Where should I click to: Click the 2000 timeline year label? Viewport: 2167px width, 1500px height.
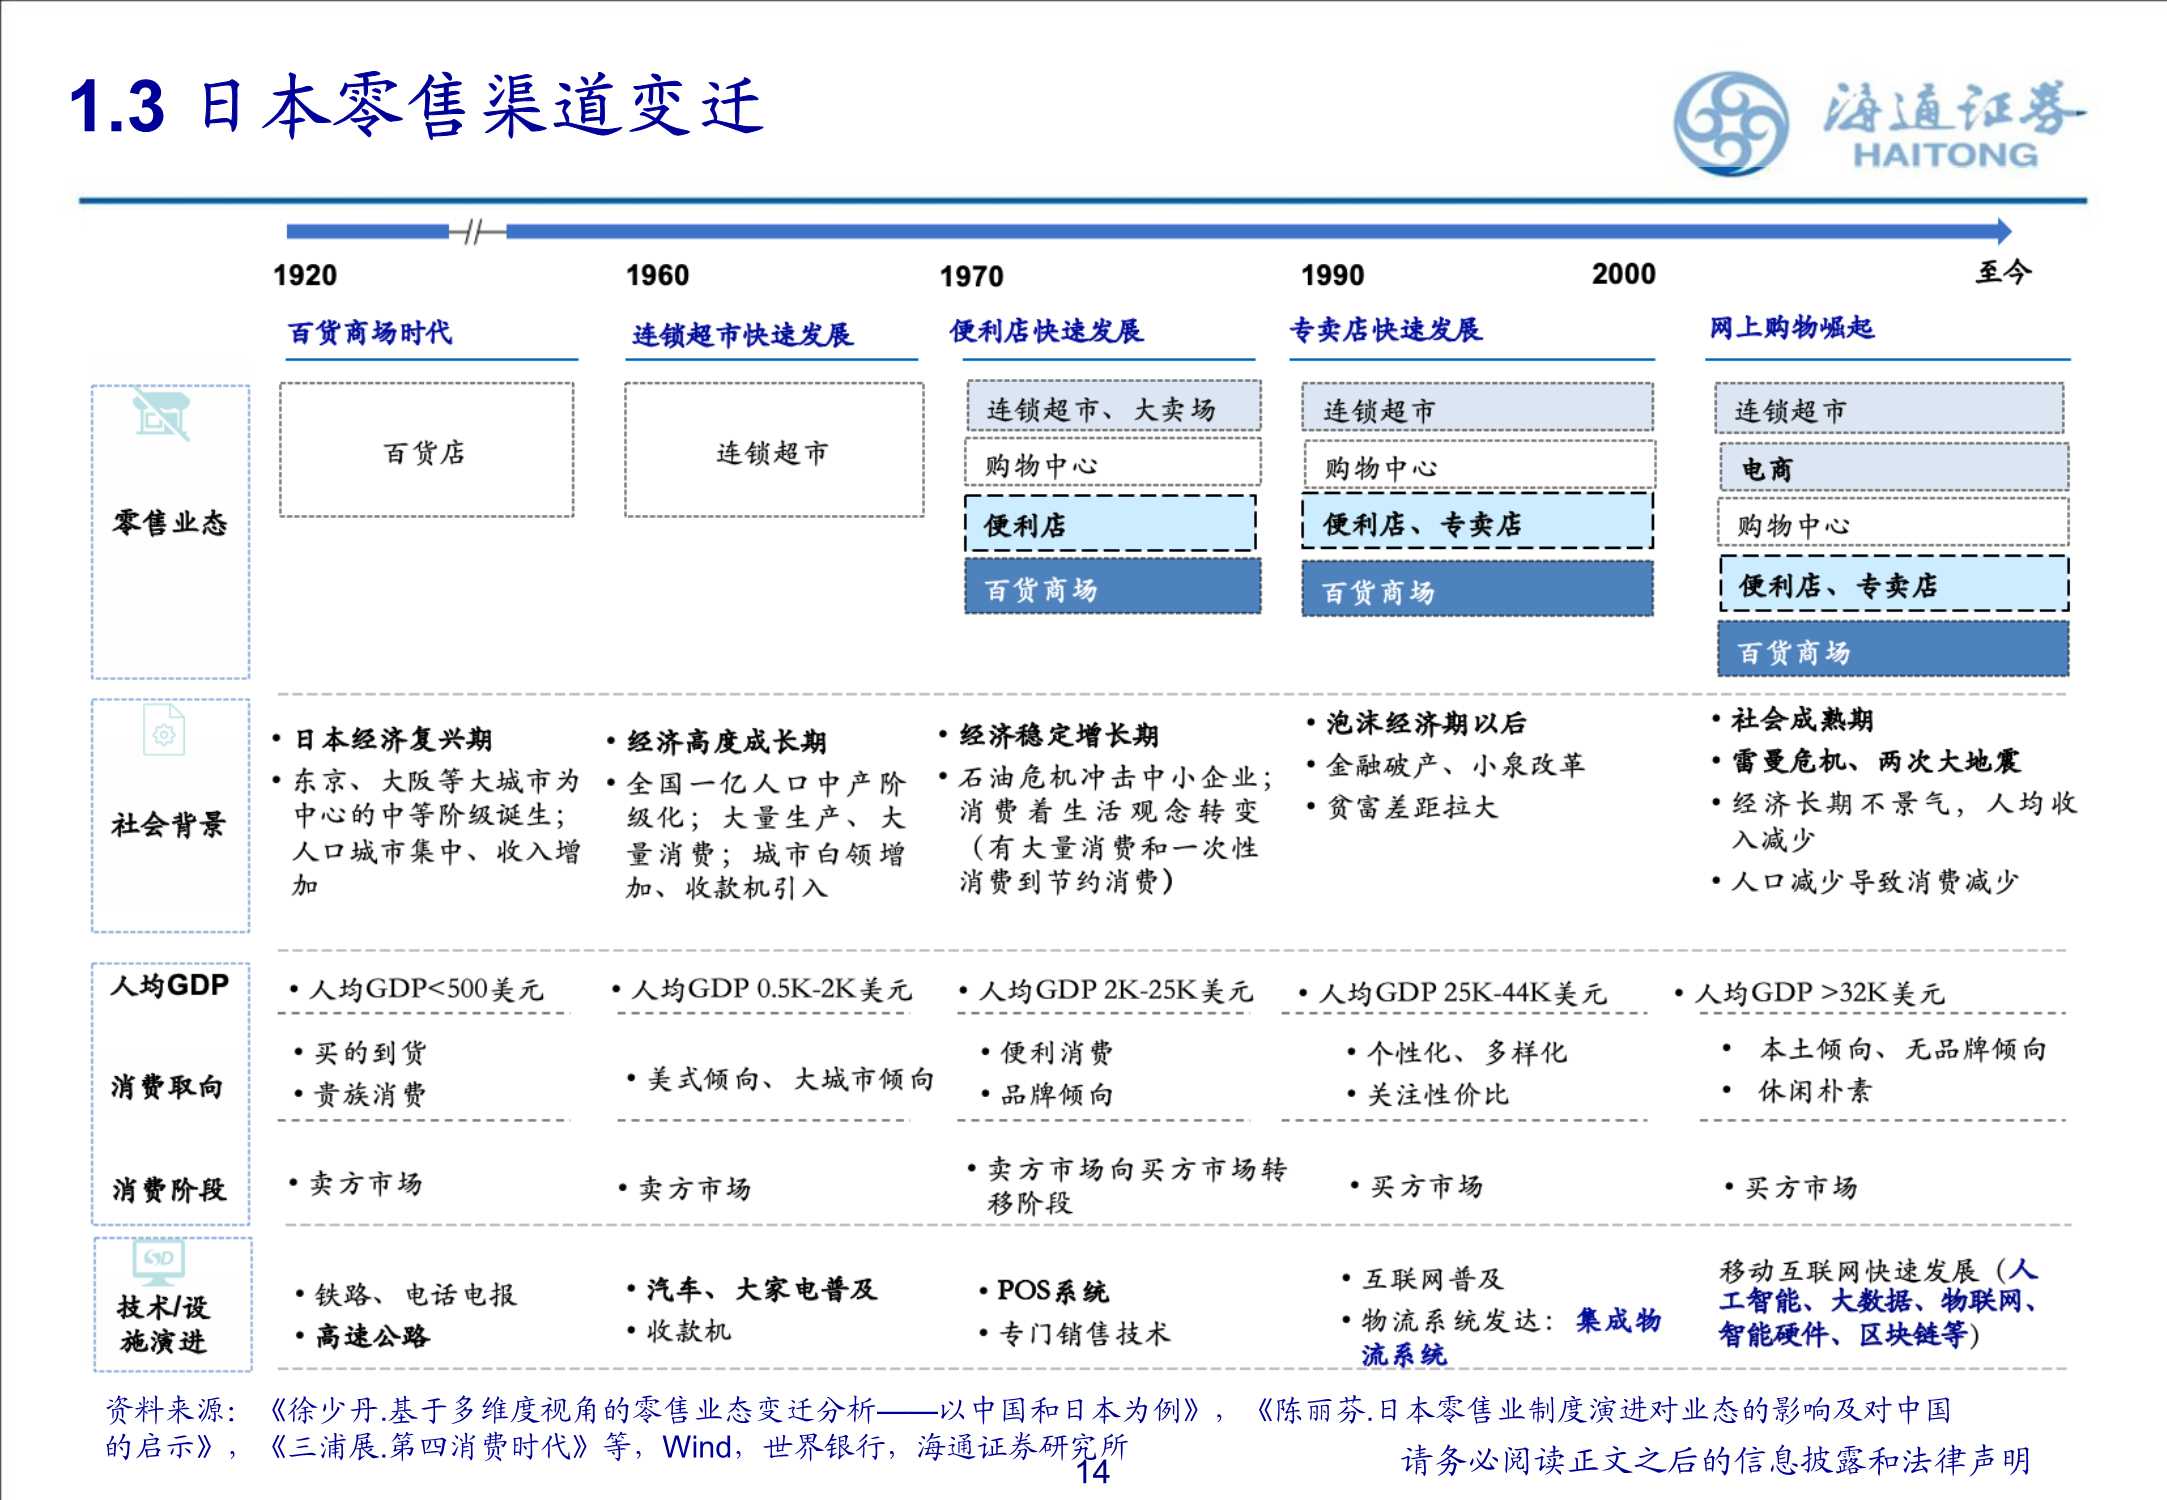1624,274
